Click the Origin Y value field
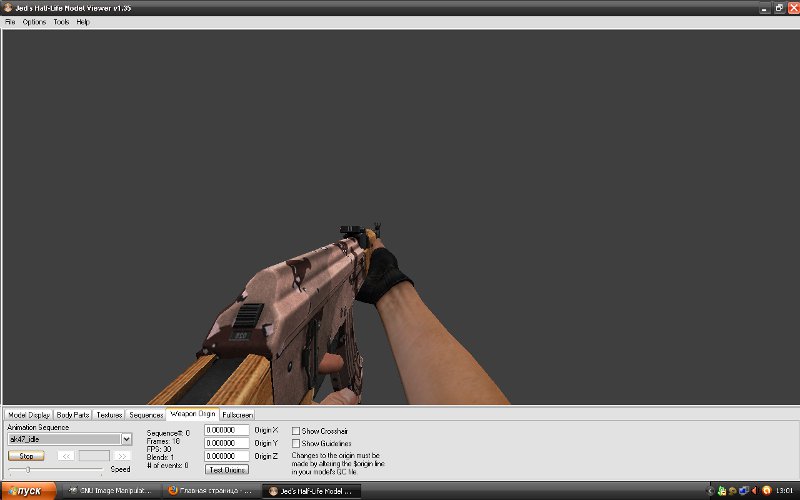Viewport: 800px width, 500px height. 227,443
